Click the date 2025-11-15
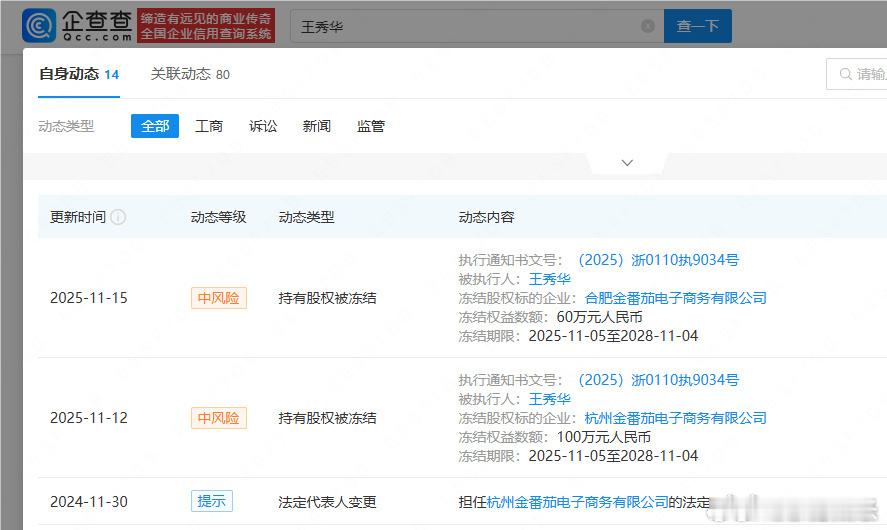The image size is (887, 530). [89, 298]
